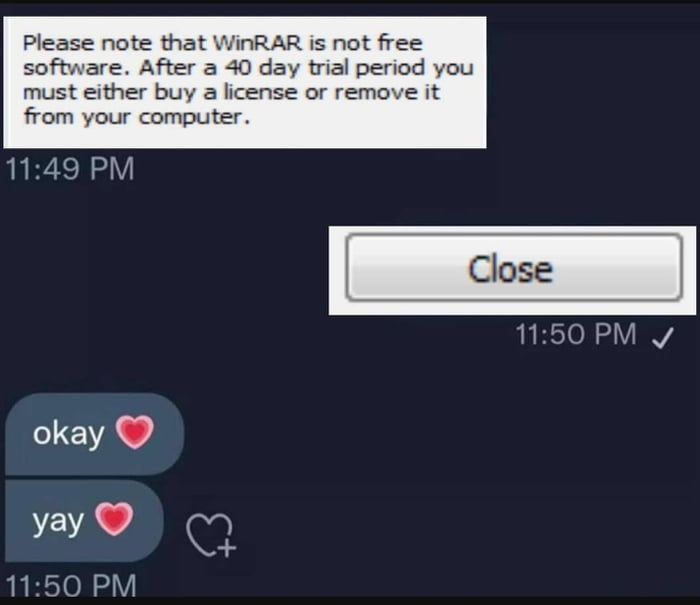This screenshot has height=605, width=700.
Task: Click the delivered checkmark beside 11:50 PM
Action: coord(662,337)
